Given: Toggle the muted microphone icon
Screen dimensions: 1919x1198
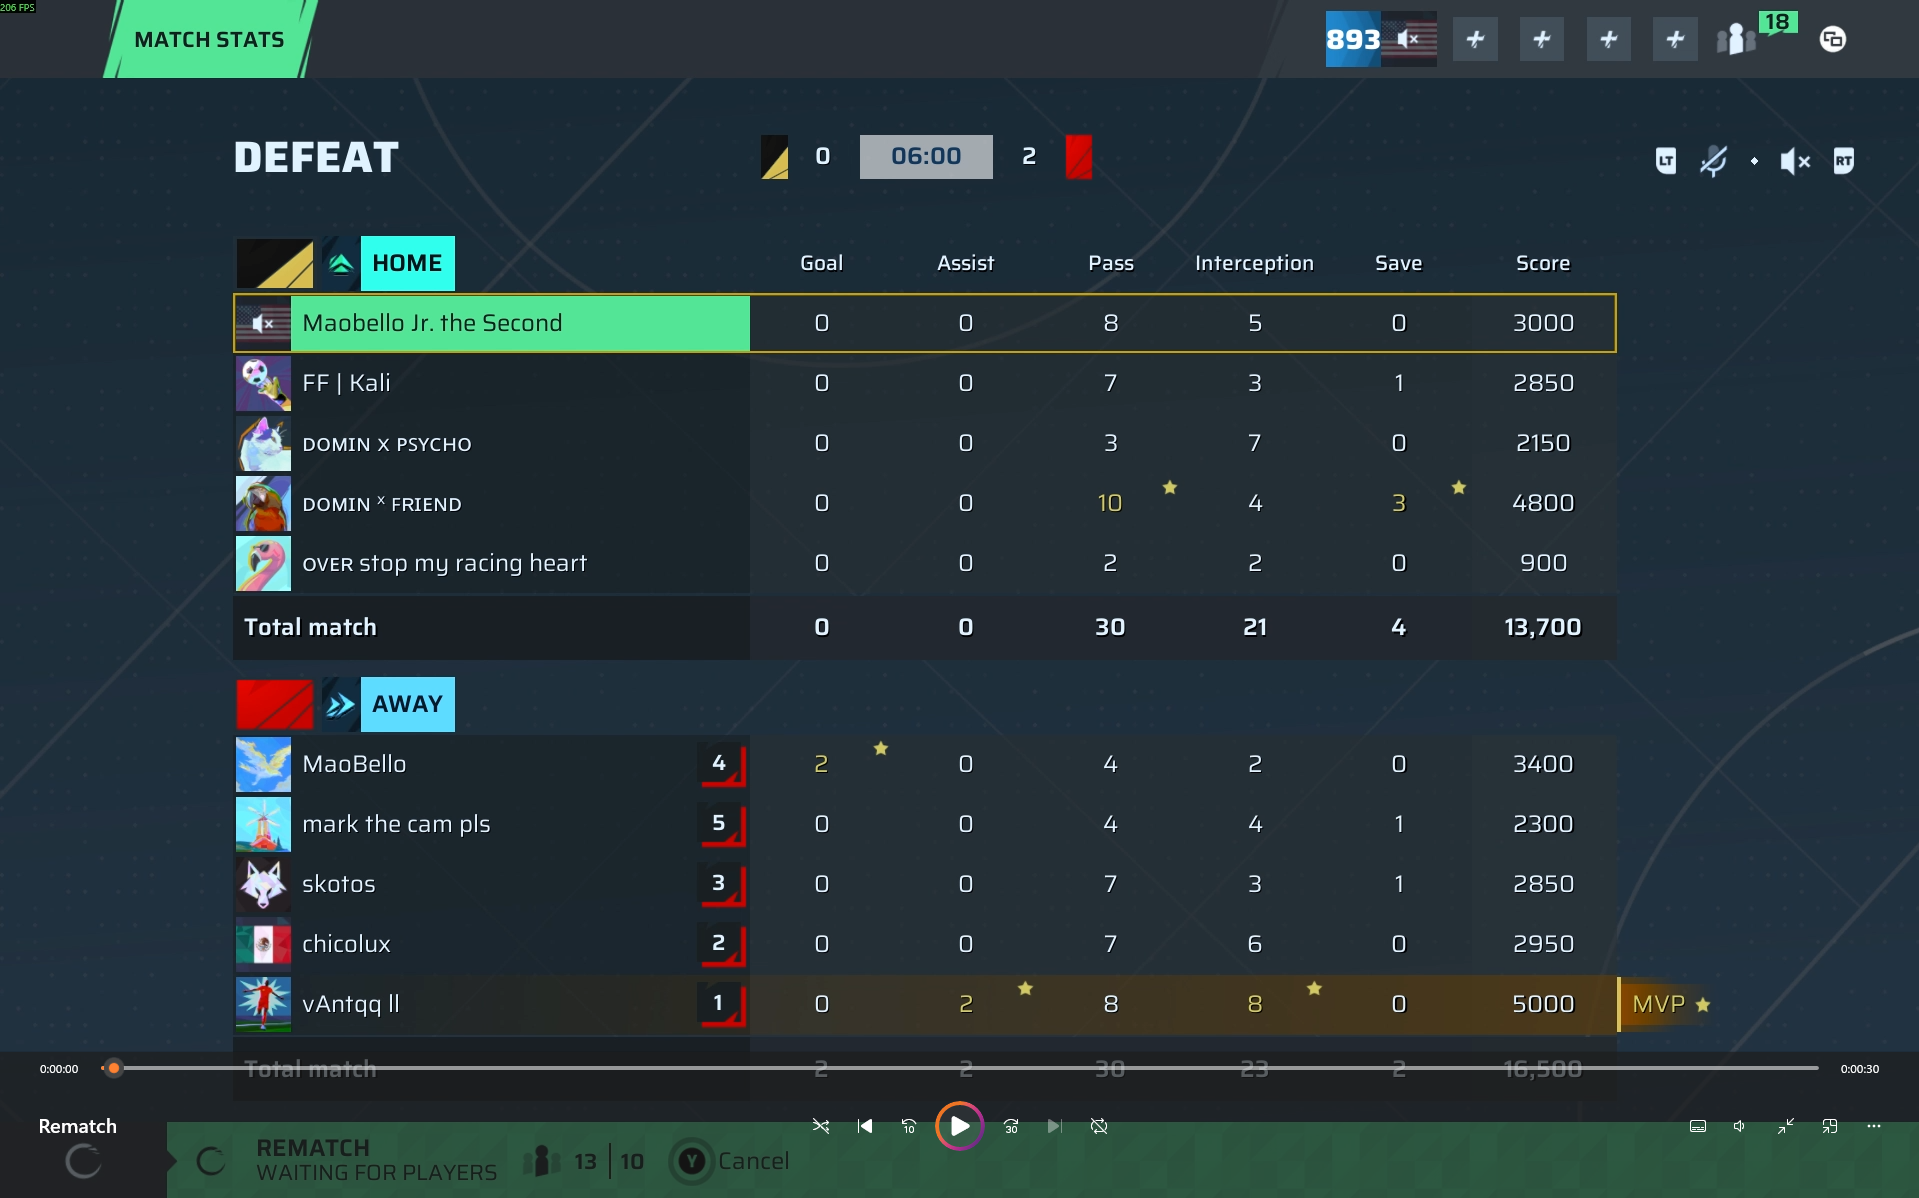Looking at the screenshot, I should pyautogui.click(x=1713, y=161).
